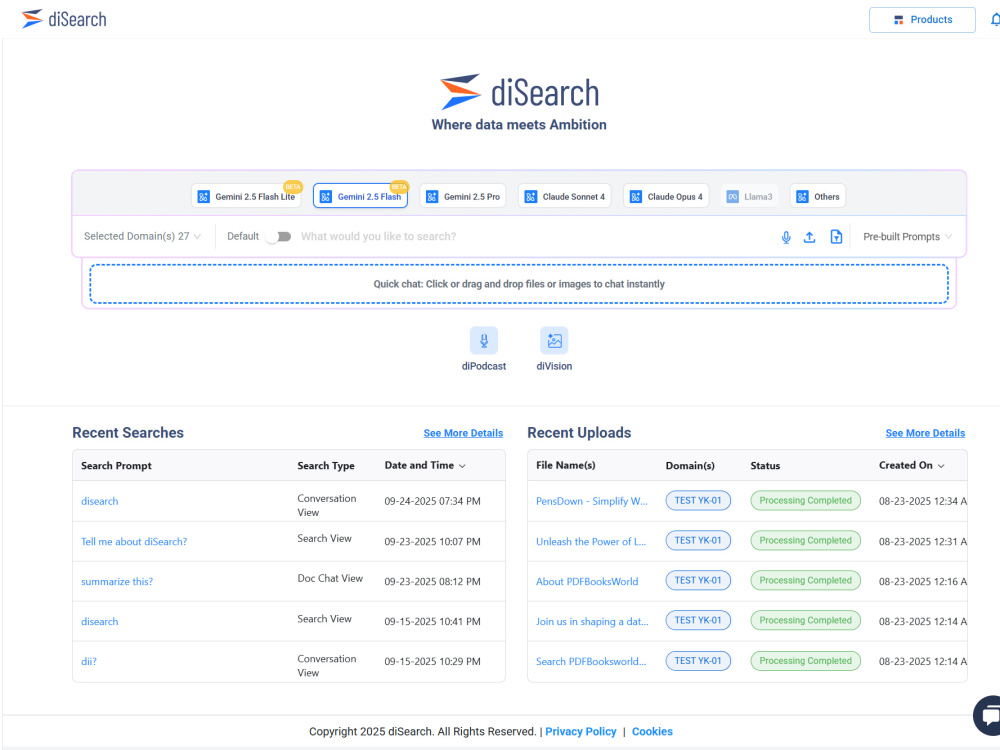Click Processing Completed status in Join us row
The height and width of the screenshot is (750, 1000).
pyautogui.click(x=805, y=620)
